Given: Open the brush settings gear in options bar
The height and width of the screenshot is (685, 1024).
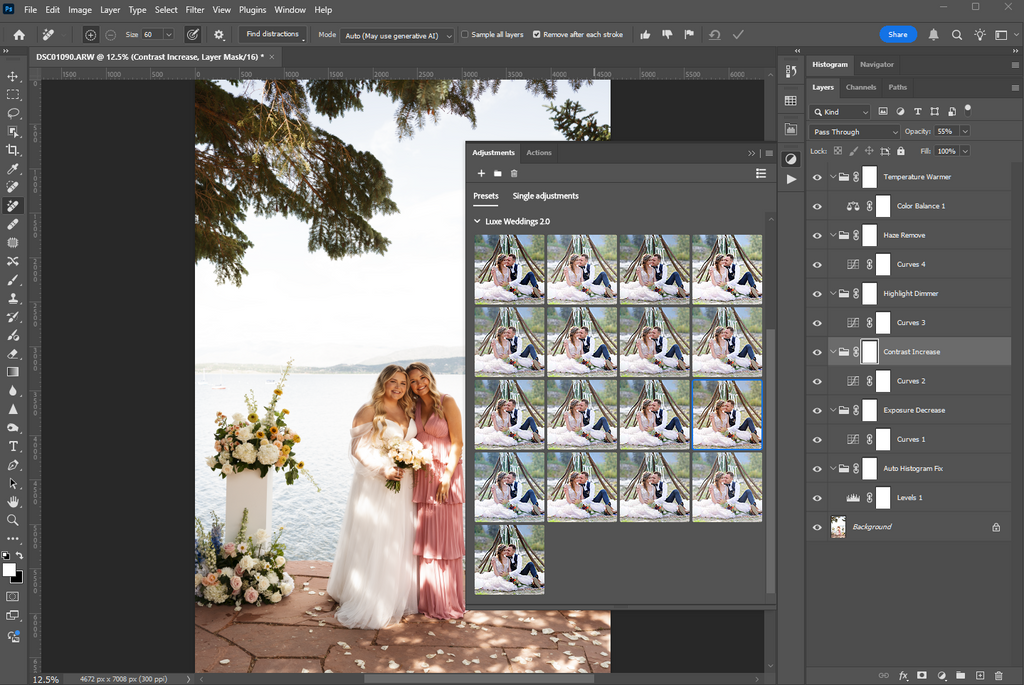Looking at the screenshot, I should 219,33.
